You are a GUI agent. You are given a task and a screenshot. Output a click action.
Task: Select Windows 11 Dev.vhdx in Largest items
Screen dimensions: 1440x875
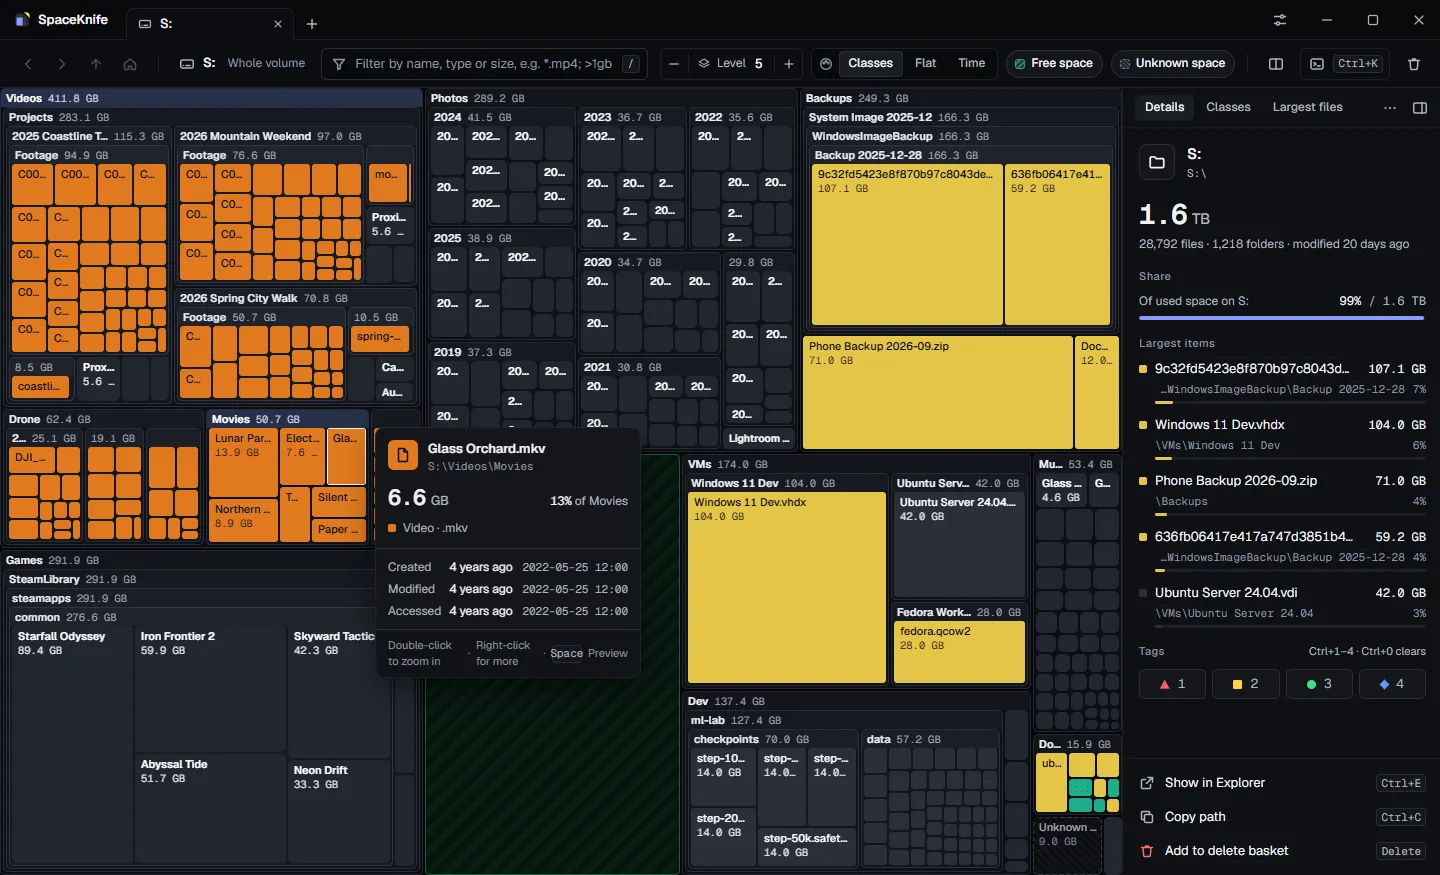[1283, 435]
